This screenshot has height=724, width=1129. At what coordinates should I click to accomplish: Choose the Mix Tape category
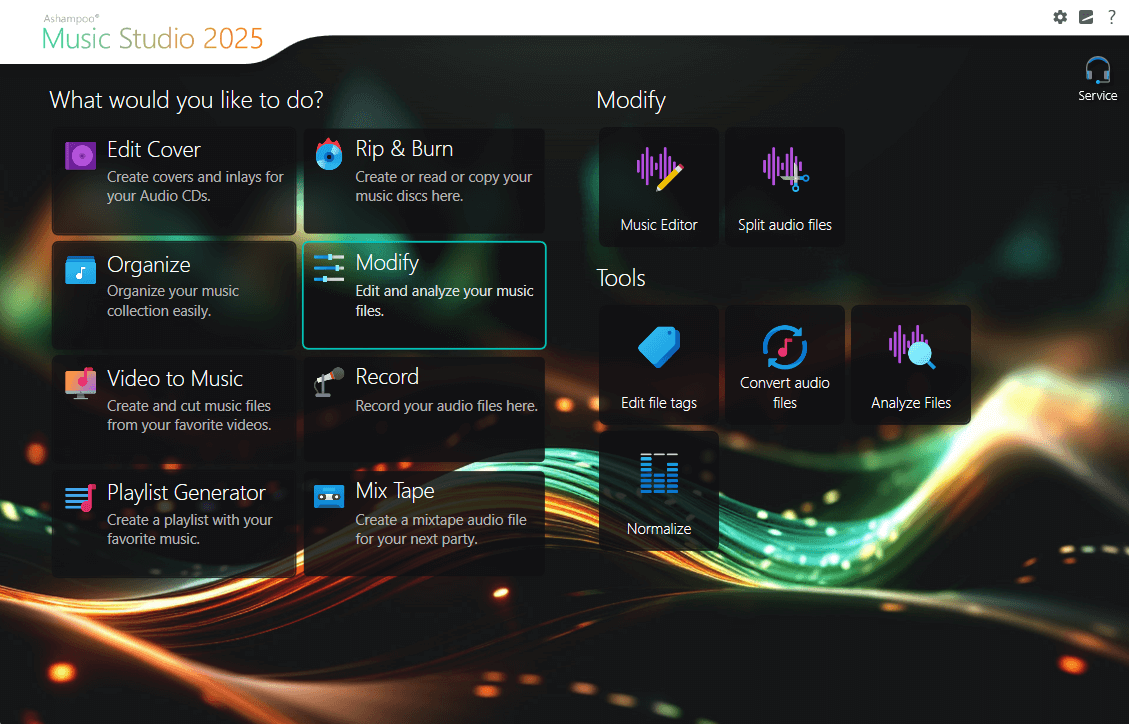pos(424,523)
